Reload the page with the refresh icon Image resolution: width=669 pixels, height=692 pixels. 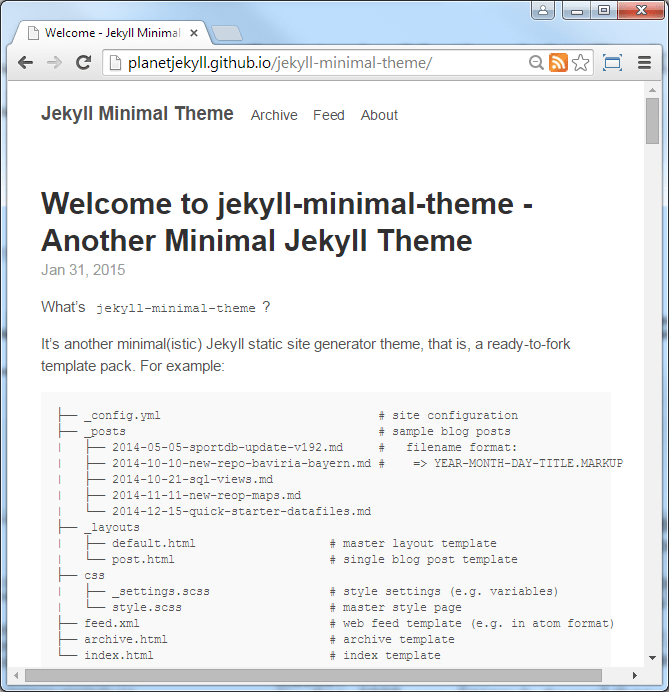pos(83,63)
